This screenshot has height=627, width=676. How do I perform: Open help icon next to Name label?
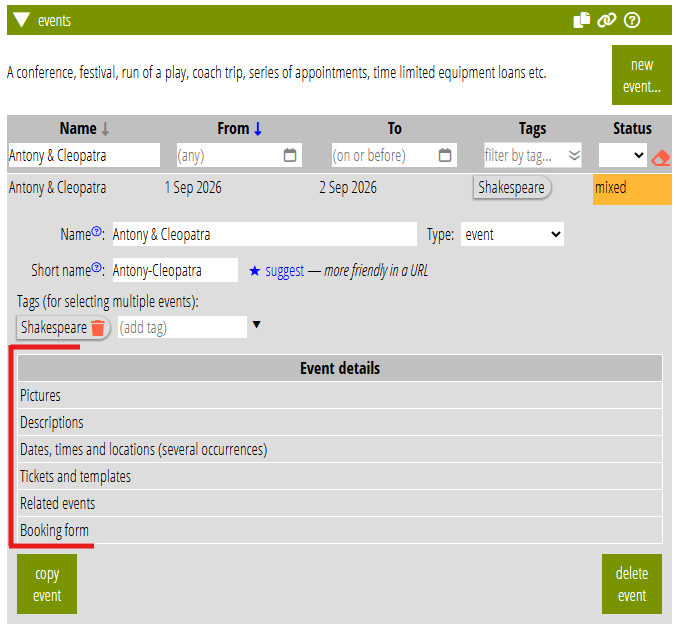[x=97, y=231]
